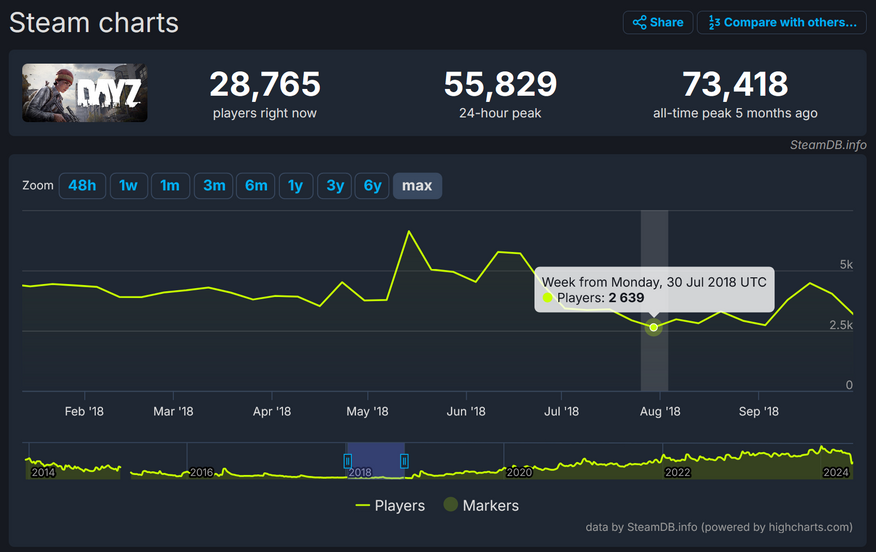
Task: Click the Jun '18 axis label
Action: pyautogui.click(x=466, y=412)
